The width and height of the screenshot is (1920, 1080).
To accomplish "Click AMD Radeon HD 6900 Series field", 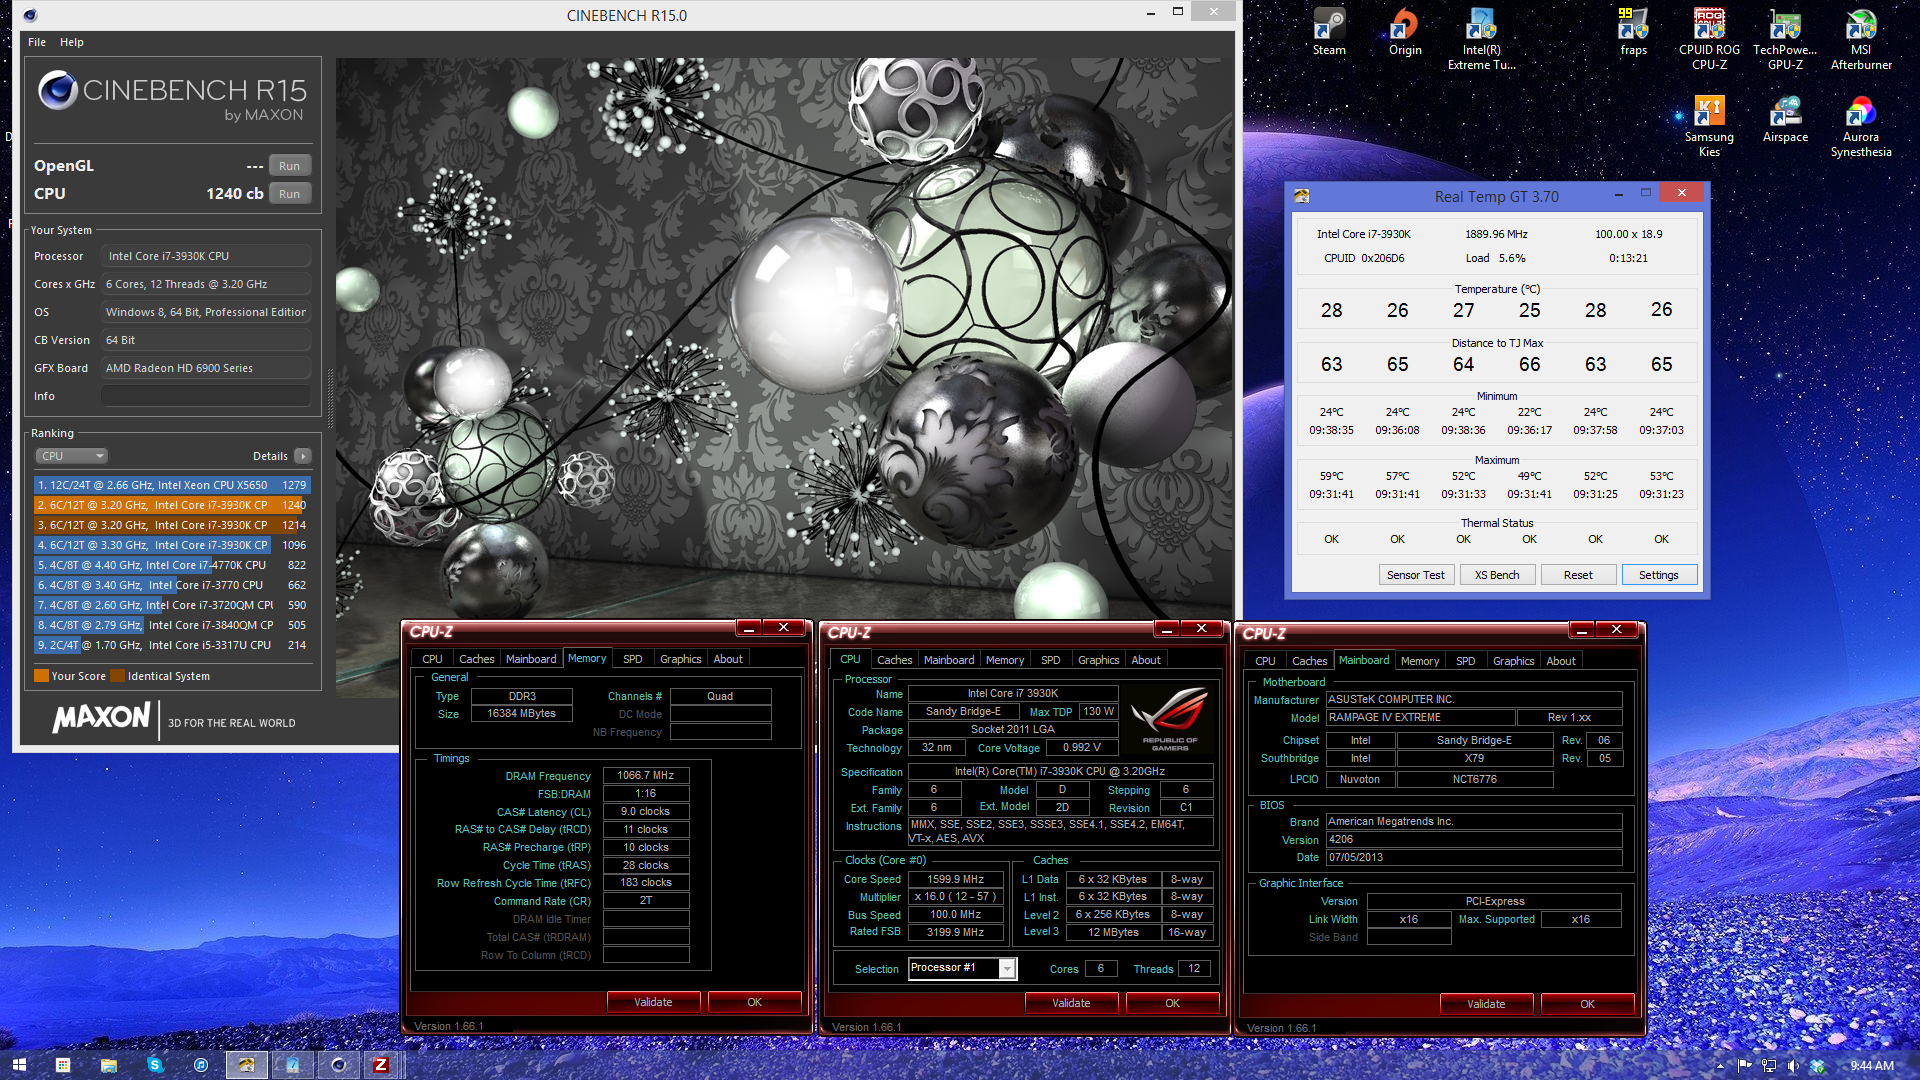I will click(x=206, y=368).
